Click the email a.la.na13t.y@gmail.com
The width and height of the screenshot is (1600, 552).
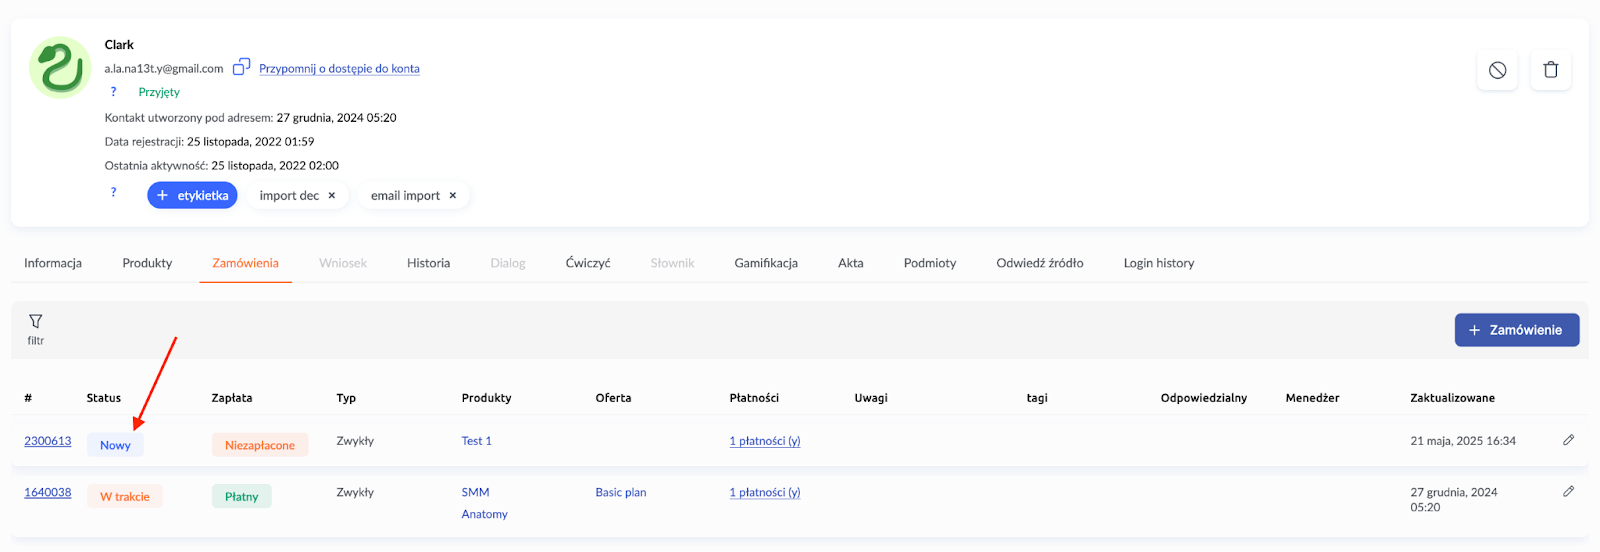[x=164, y=69]
